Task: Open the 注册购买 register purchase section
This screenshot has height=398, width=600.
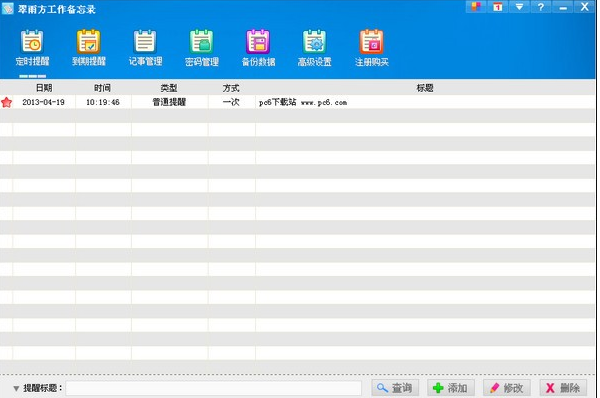Action: click(372, 47)
